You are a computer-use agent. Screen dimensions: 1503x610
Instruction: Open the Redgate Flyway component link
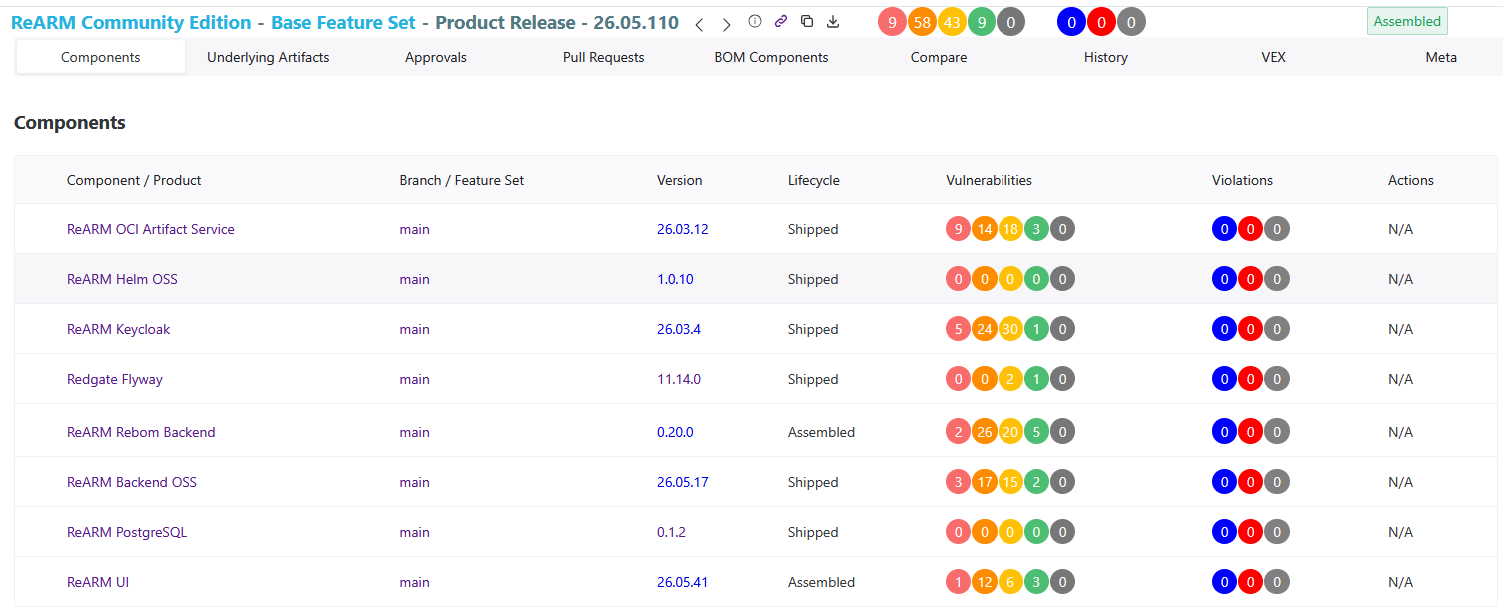tap(115, 379)
